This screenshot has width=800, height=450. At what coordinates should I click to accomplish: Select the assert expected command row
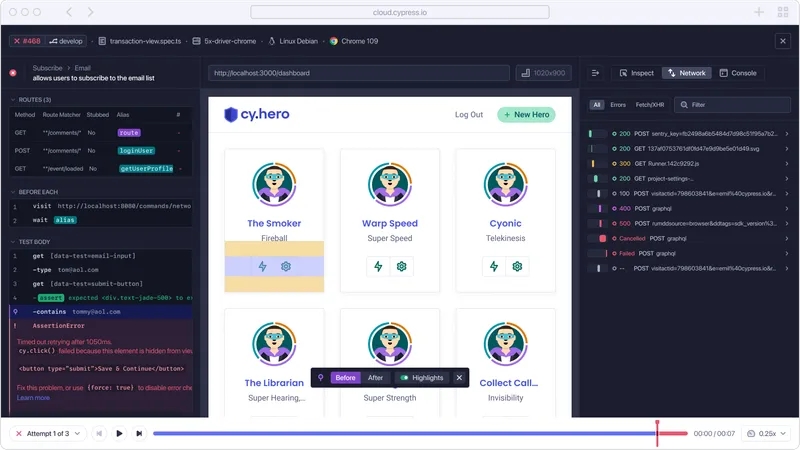(x=102, y=297)
